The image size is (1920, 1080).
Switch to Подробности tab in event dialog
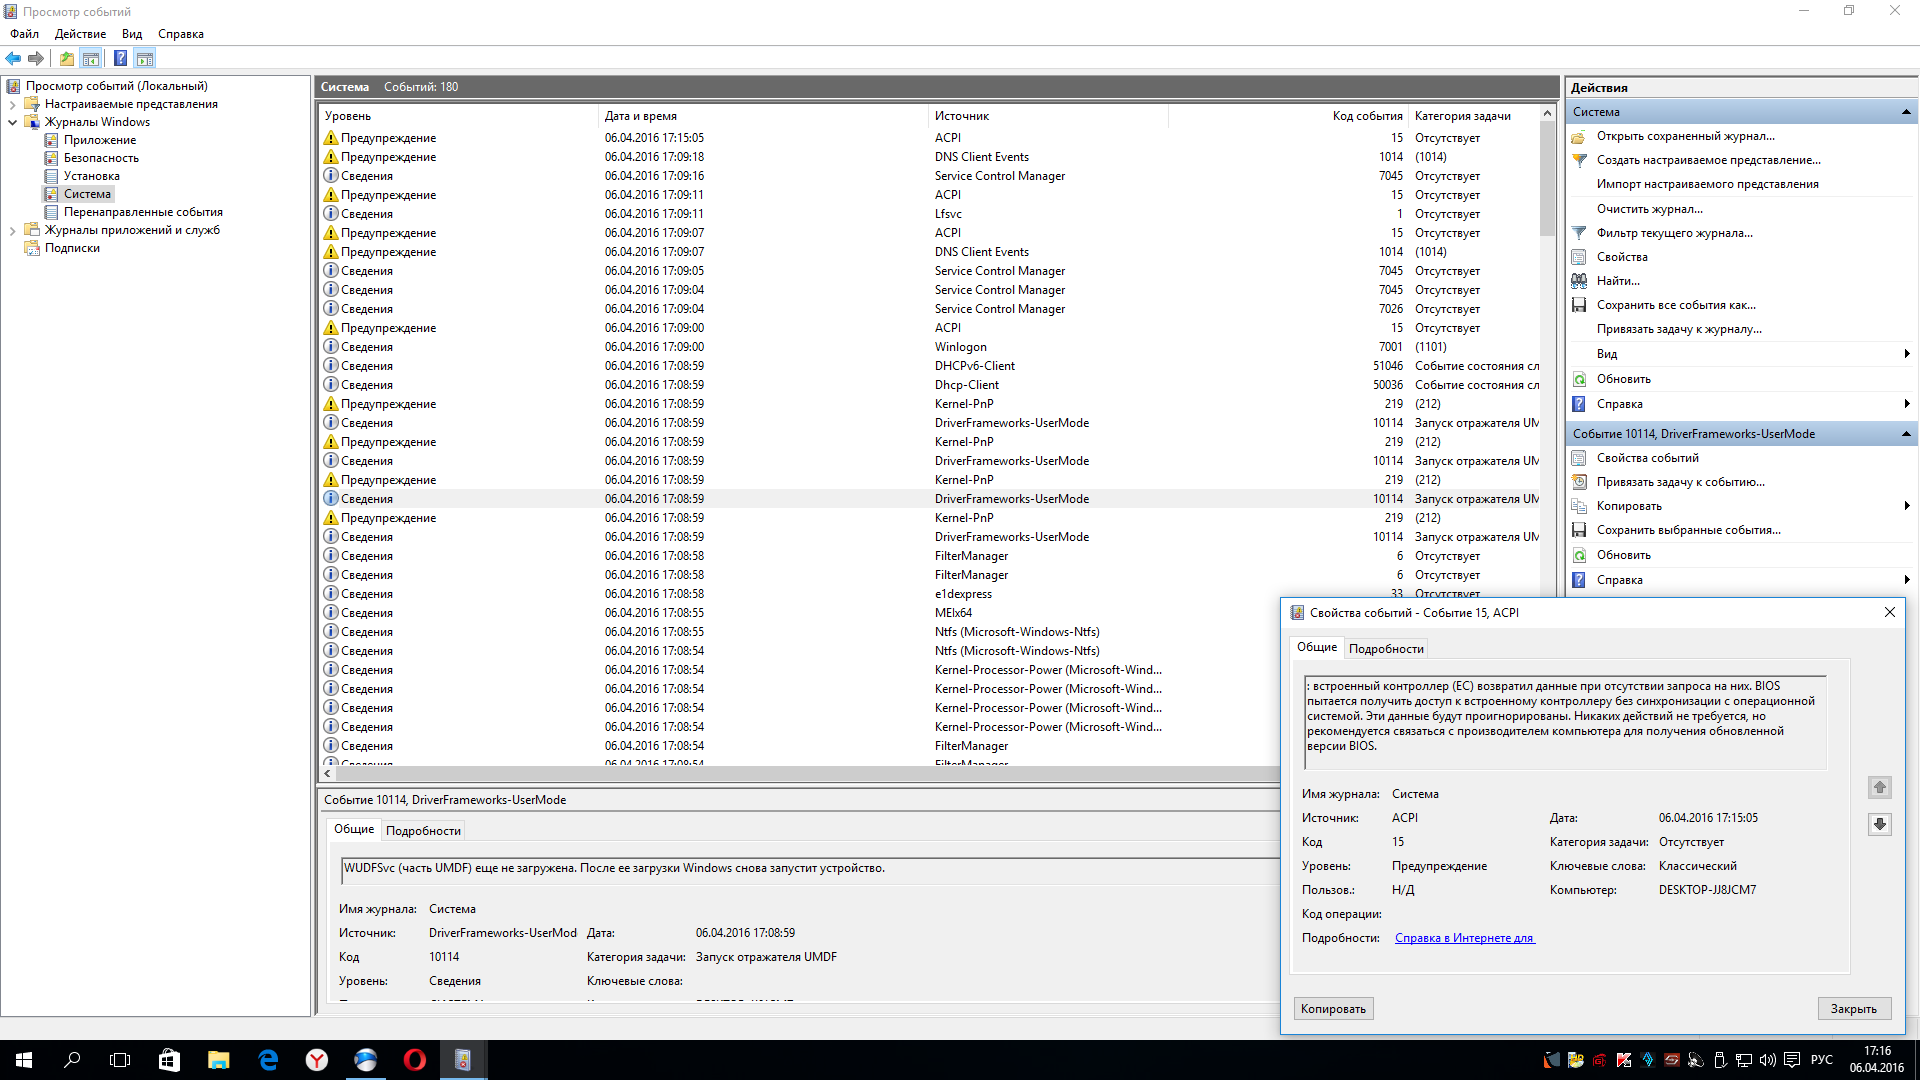pos(1385,649)
